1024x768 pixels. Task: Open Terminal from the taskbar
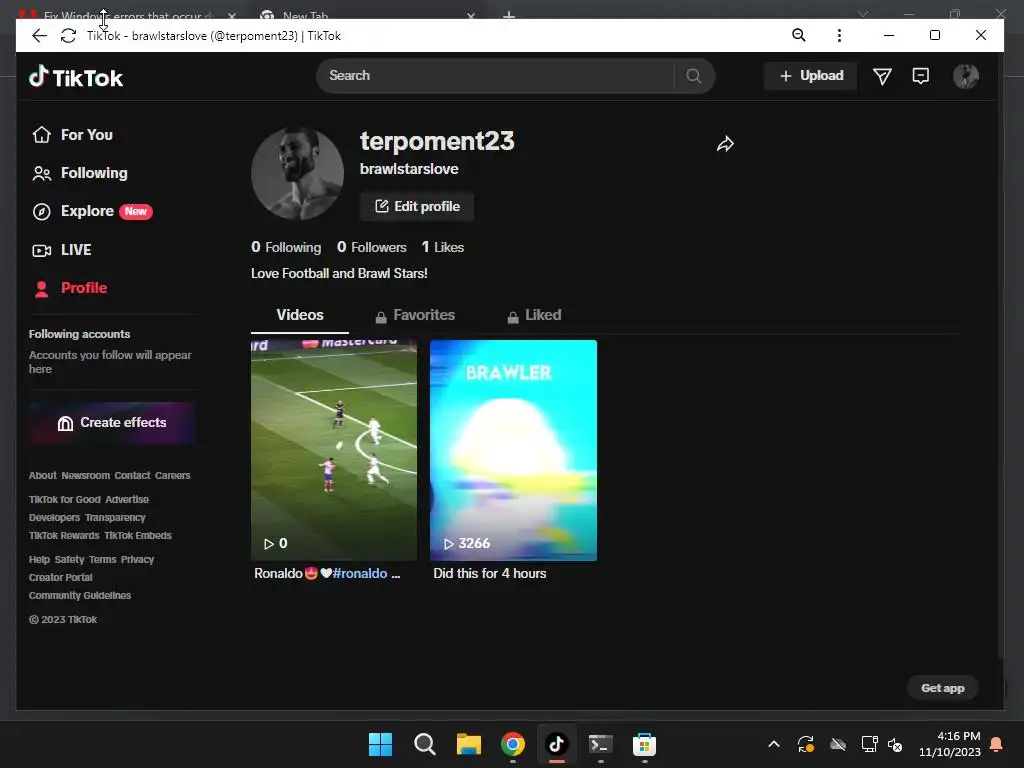[x=600, y=744]
